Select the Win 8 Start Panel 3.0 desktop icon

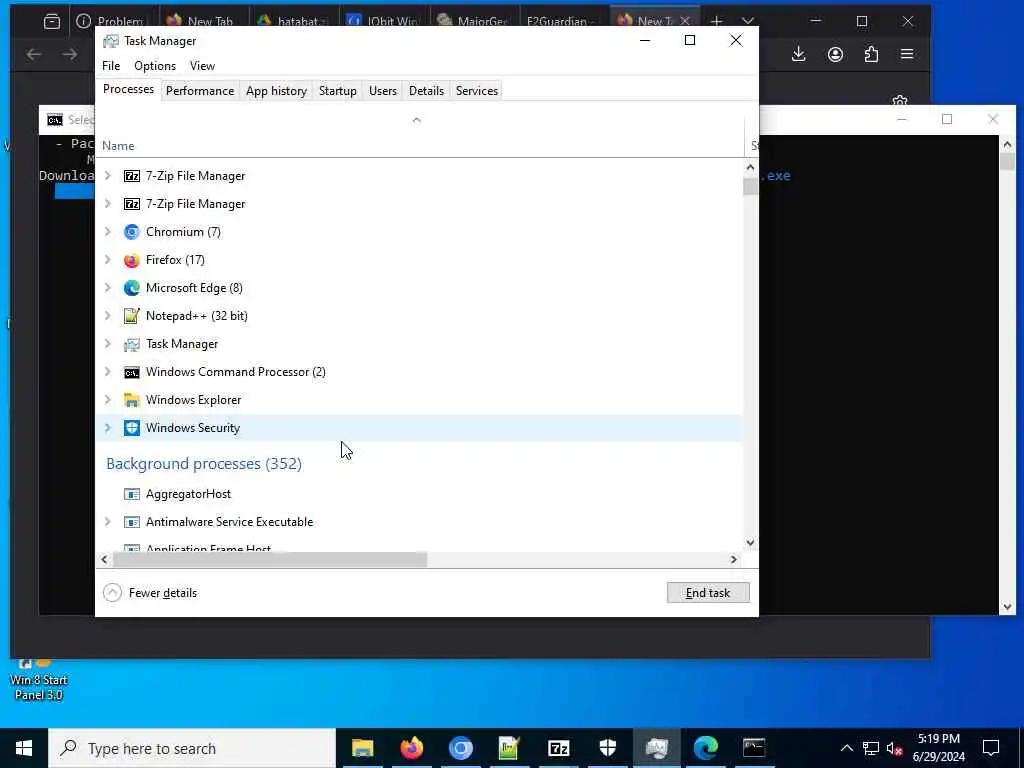tap(39, 679)
